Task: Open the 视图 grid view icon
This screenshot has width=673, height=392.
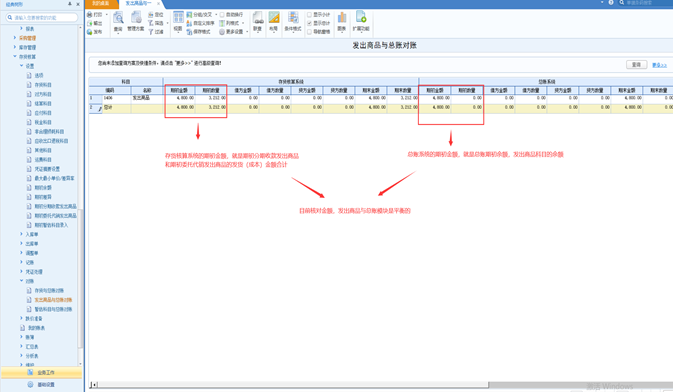Action: 178,18
